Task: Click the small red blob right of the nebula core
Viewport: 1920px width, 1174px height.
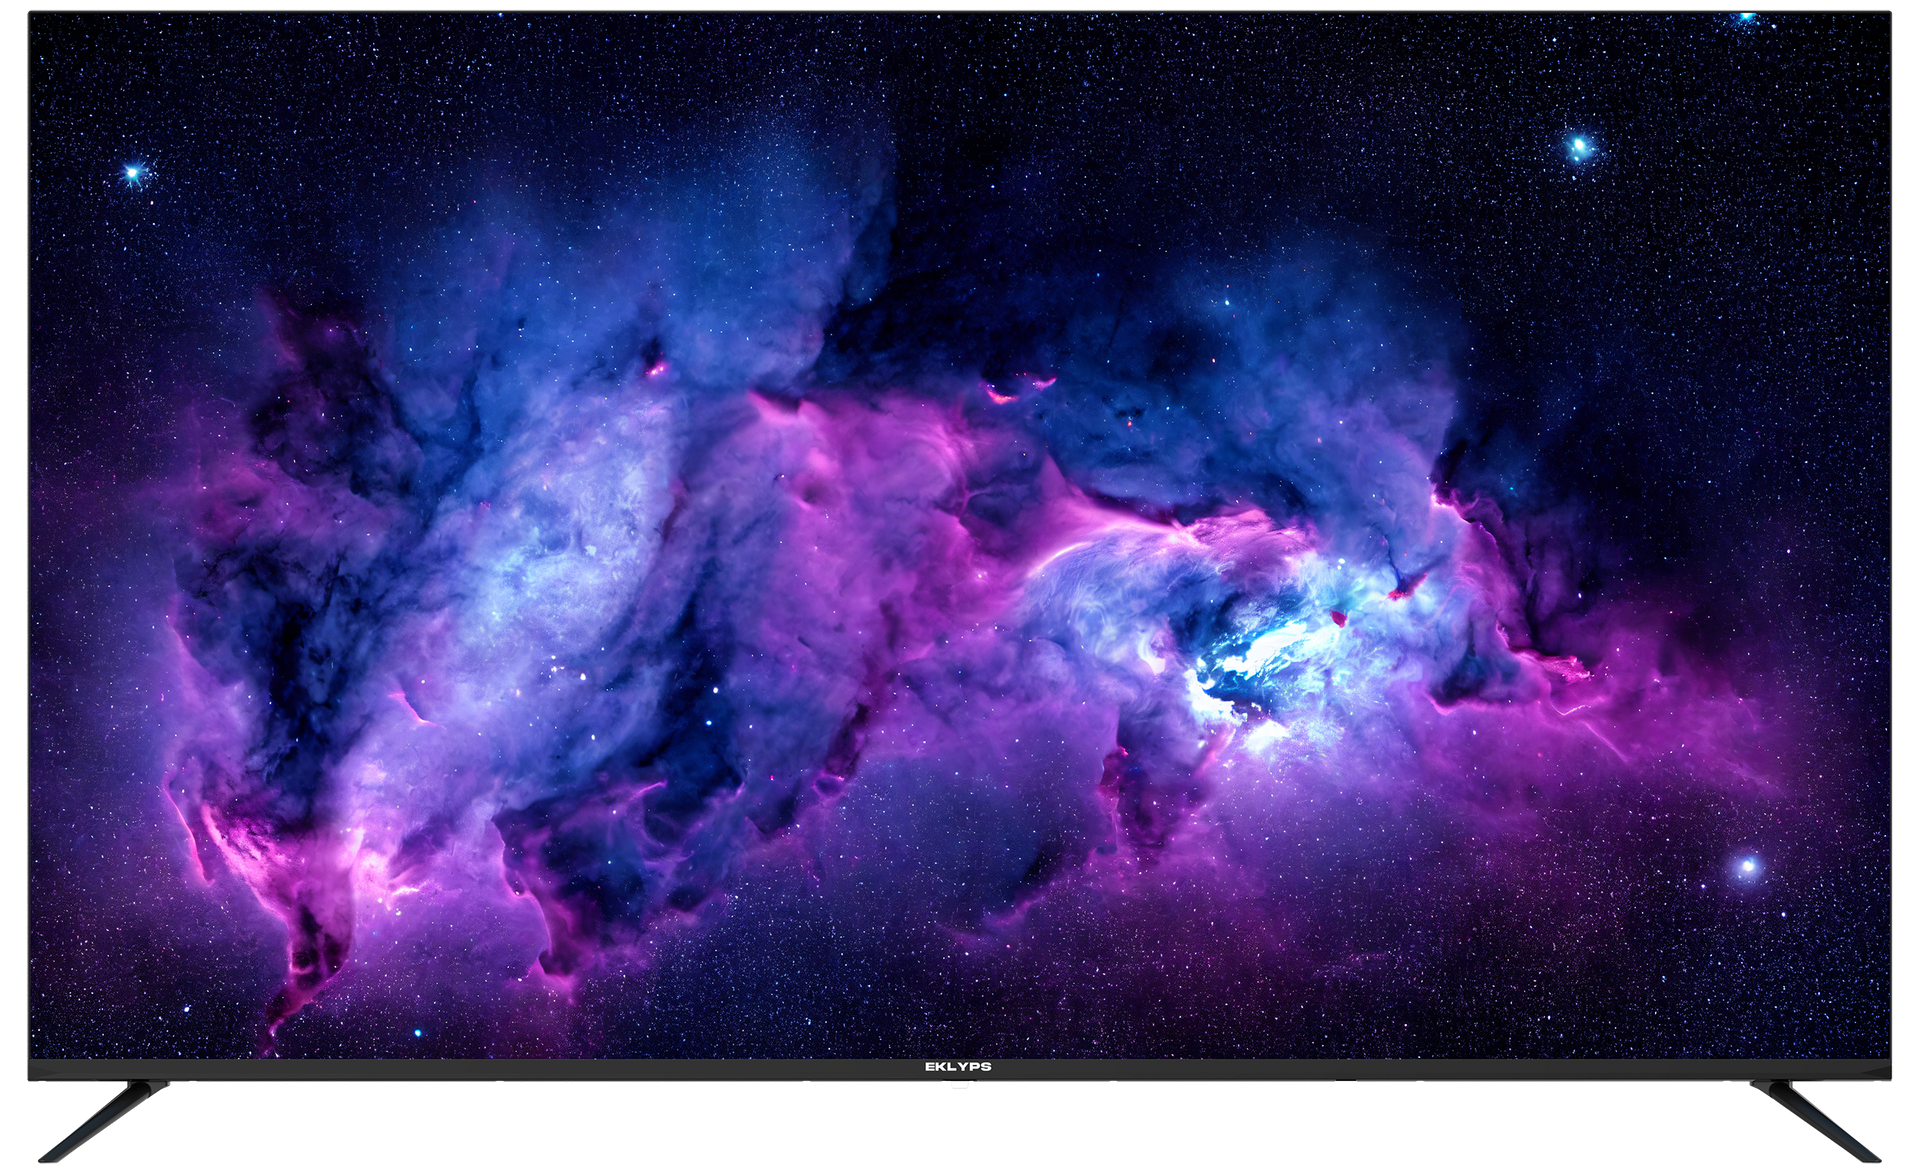Action: (1339, 618)
